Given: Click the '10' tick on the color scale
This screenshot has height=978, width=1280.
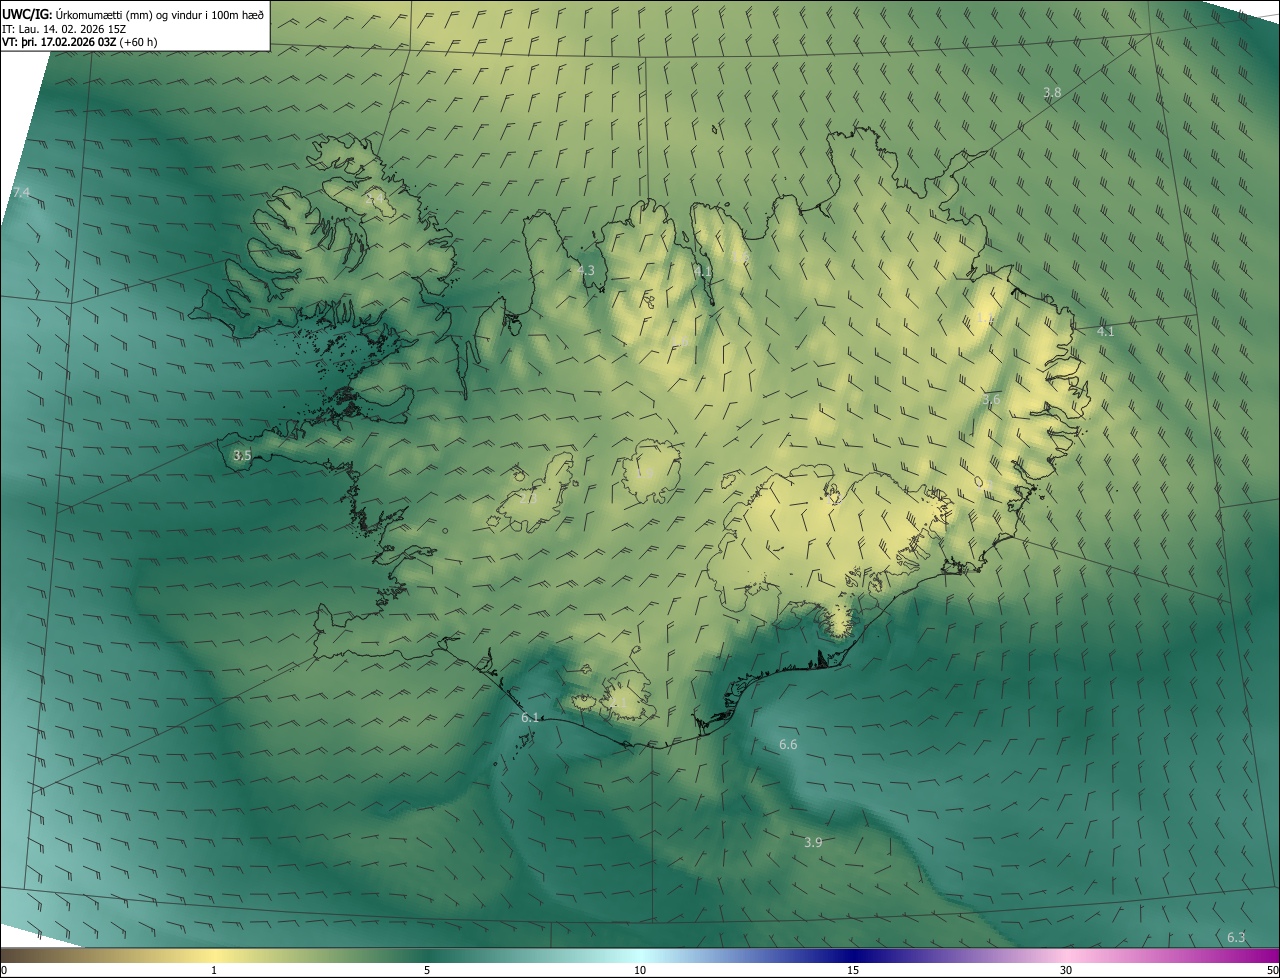Looking at the screenshot, I should [x=640, y=970].
